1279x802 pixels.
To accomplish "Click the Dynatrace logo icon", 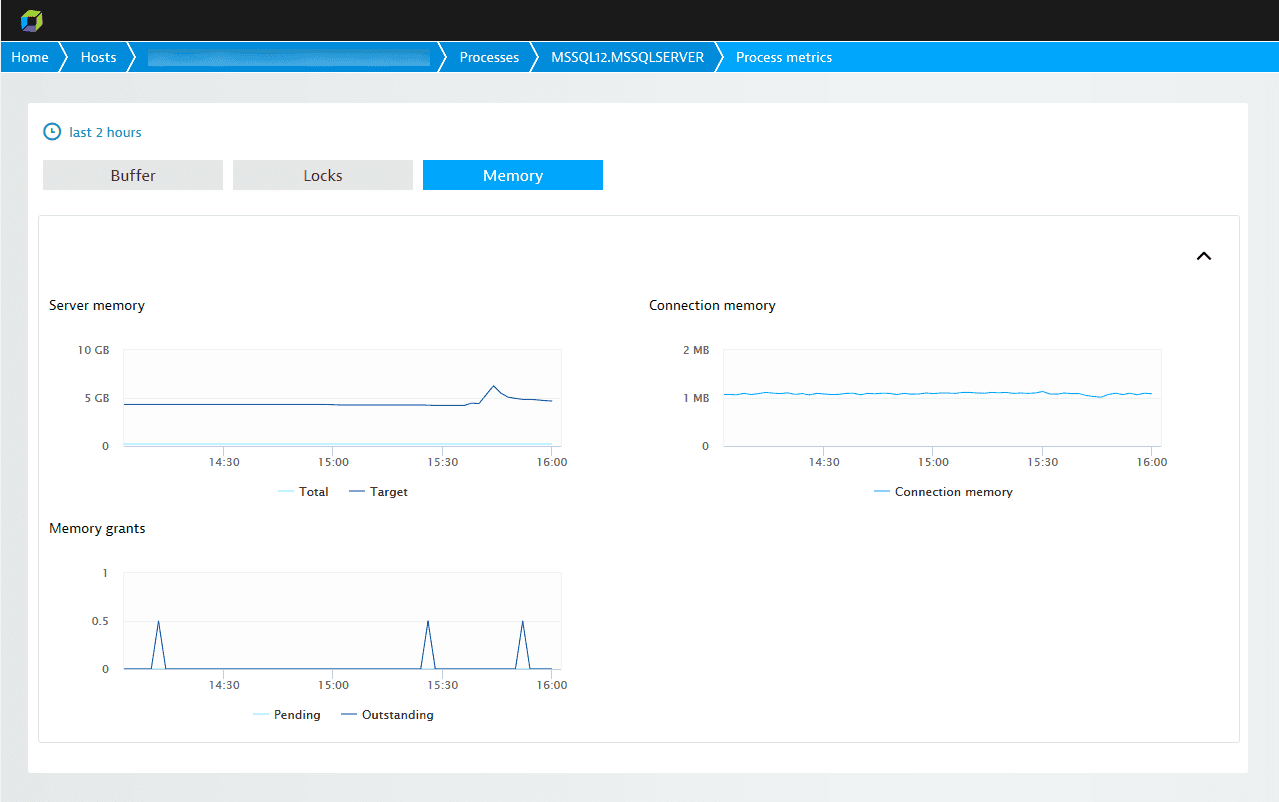I will pos(32,20).
